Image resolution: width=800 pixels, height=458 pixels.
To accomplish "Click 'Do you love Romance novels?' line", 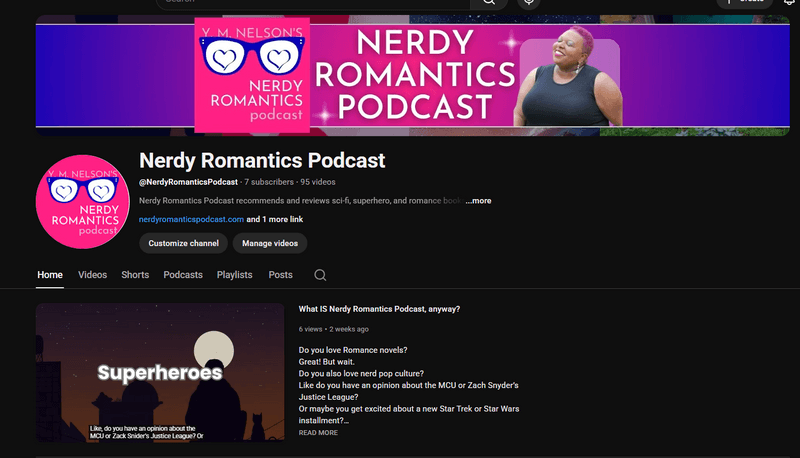I will (x=353, y=350).
